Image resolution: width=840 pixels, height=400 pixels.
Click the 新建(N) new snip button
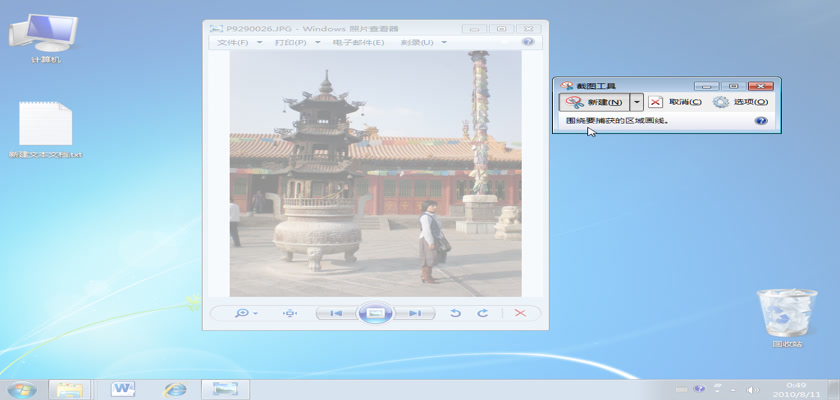click(594, 102)
